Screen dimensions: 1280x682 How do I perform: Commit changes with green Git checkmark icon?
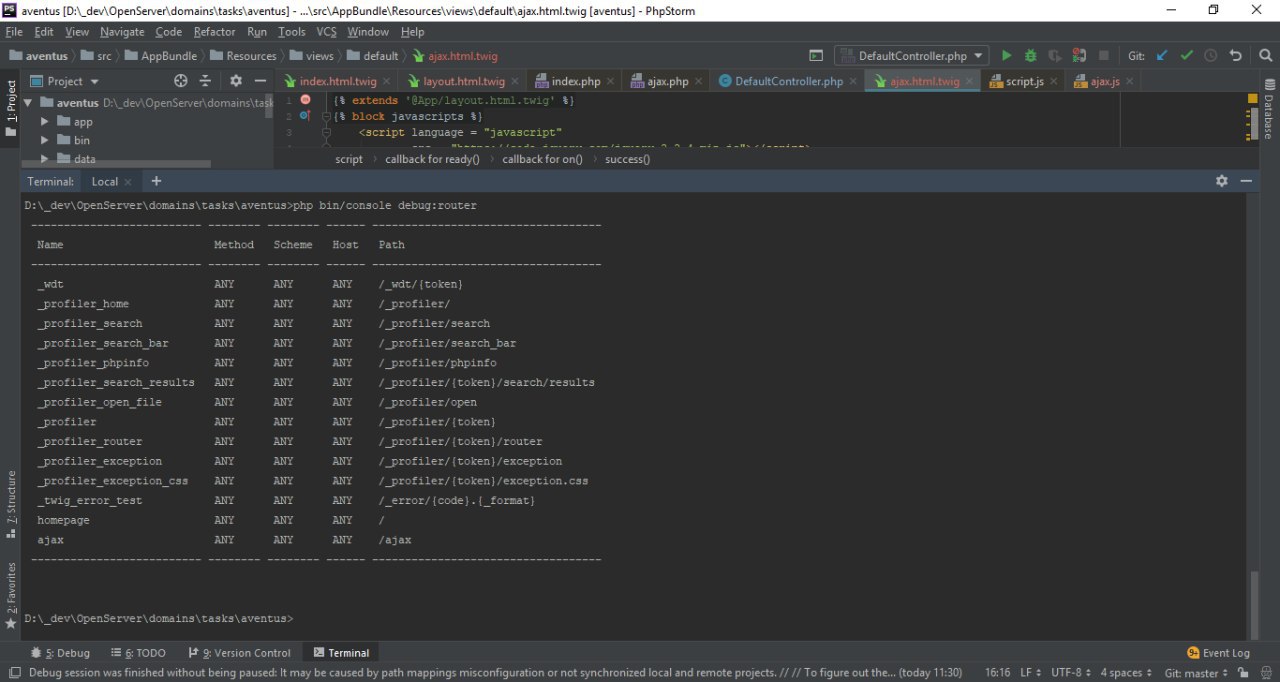[x=1186, y=56]
